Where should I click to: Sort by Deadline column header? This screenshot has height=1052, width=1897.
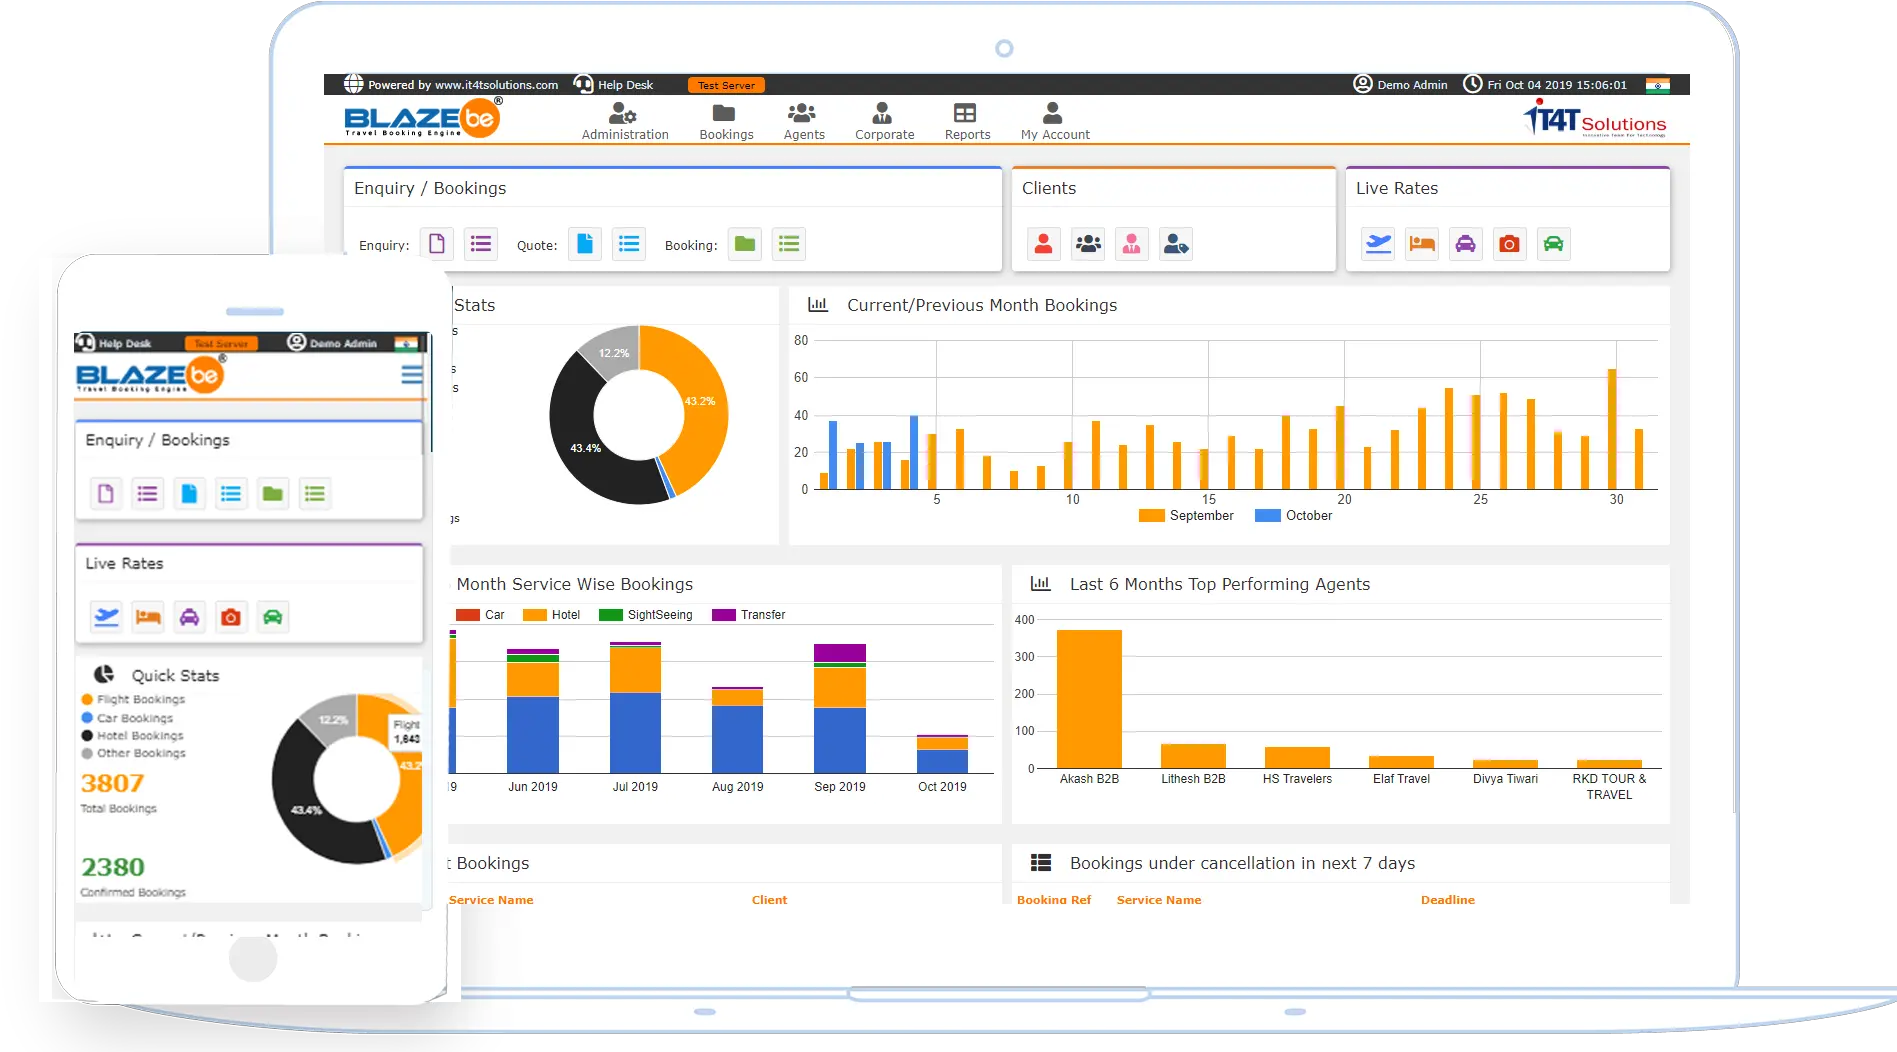coord(1447,900)
